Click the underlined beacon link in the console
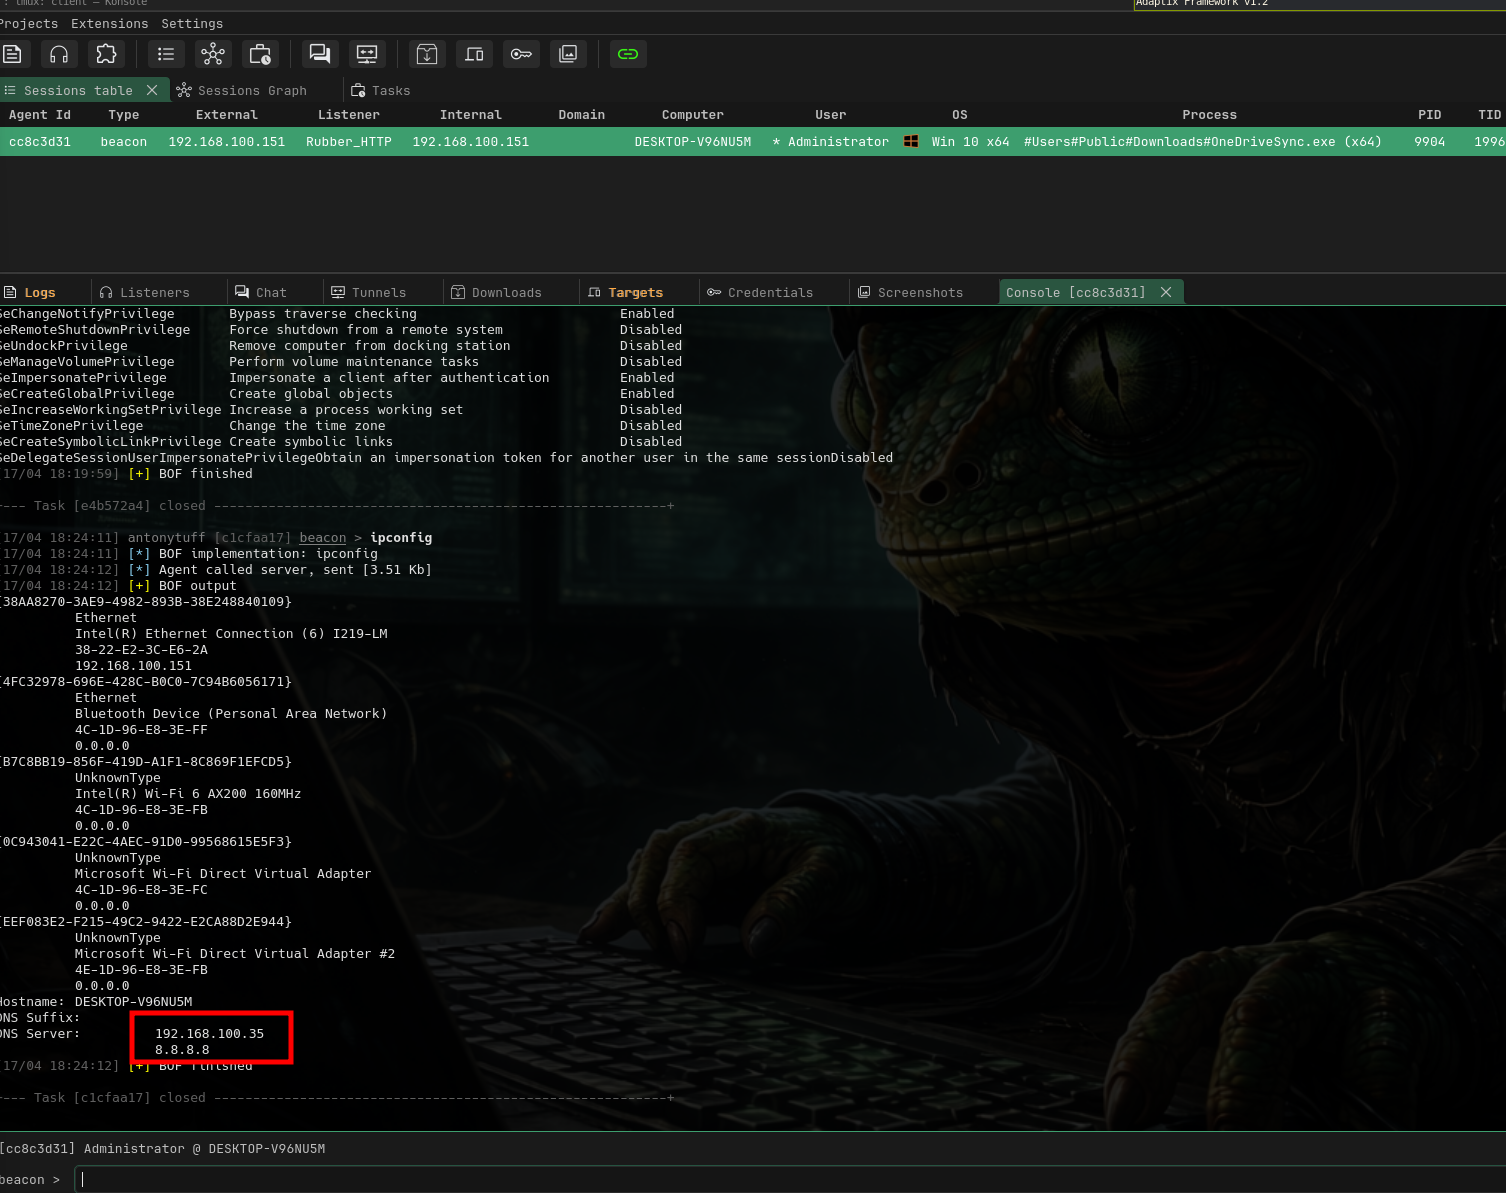 [322, 538]
